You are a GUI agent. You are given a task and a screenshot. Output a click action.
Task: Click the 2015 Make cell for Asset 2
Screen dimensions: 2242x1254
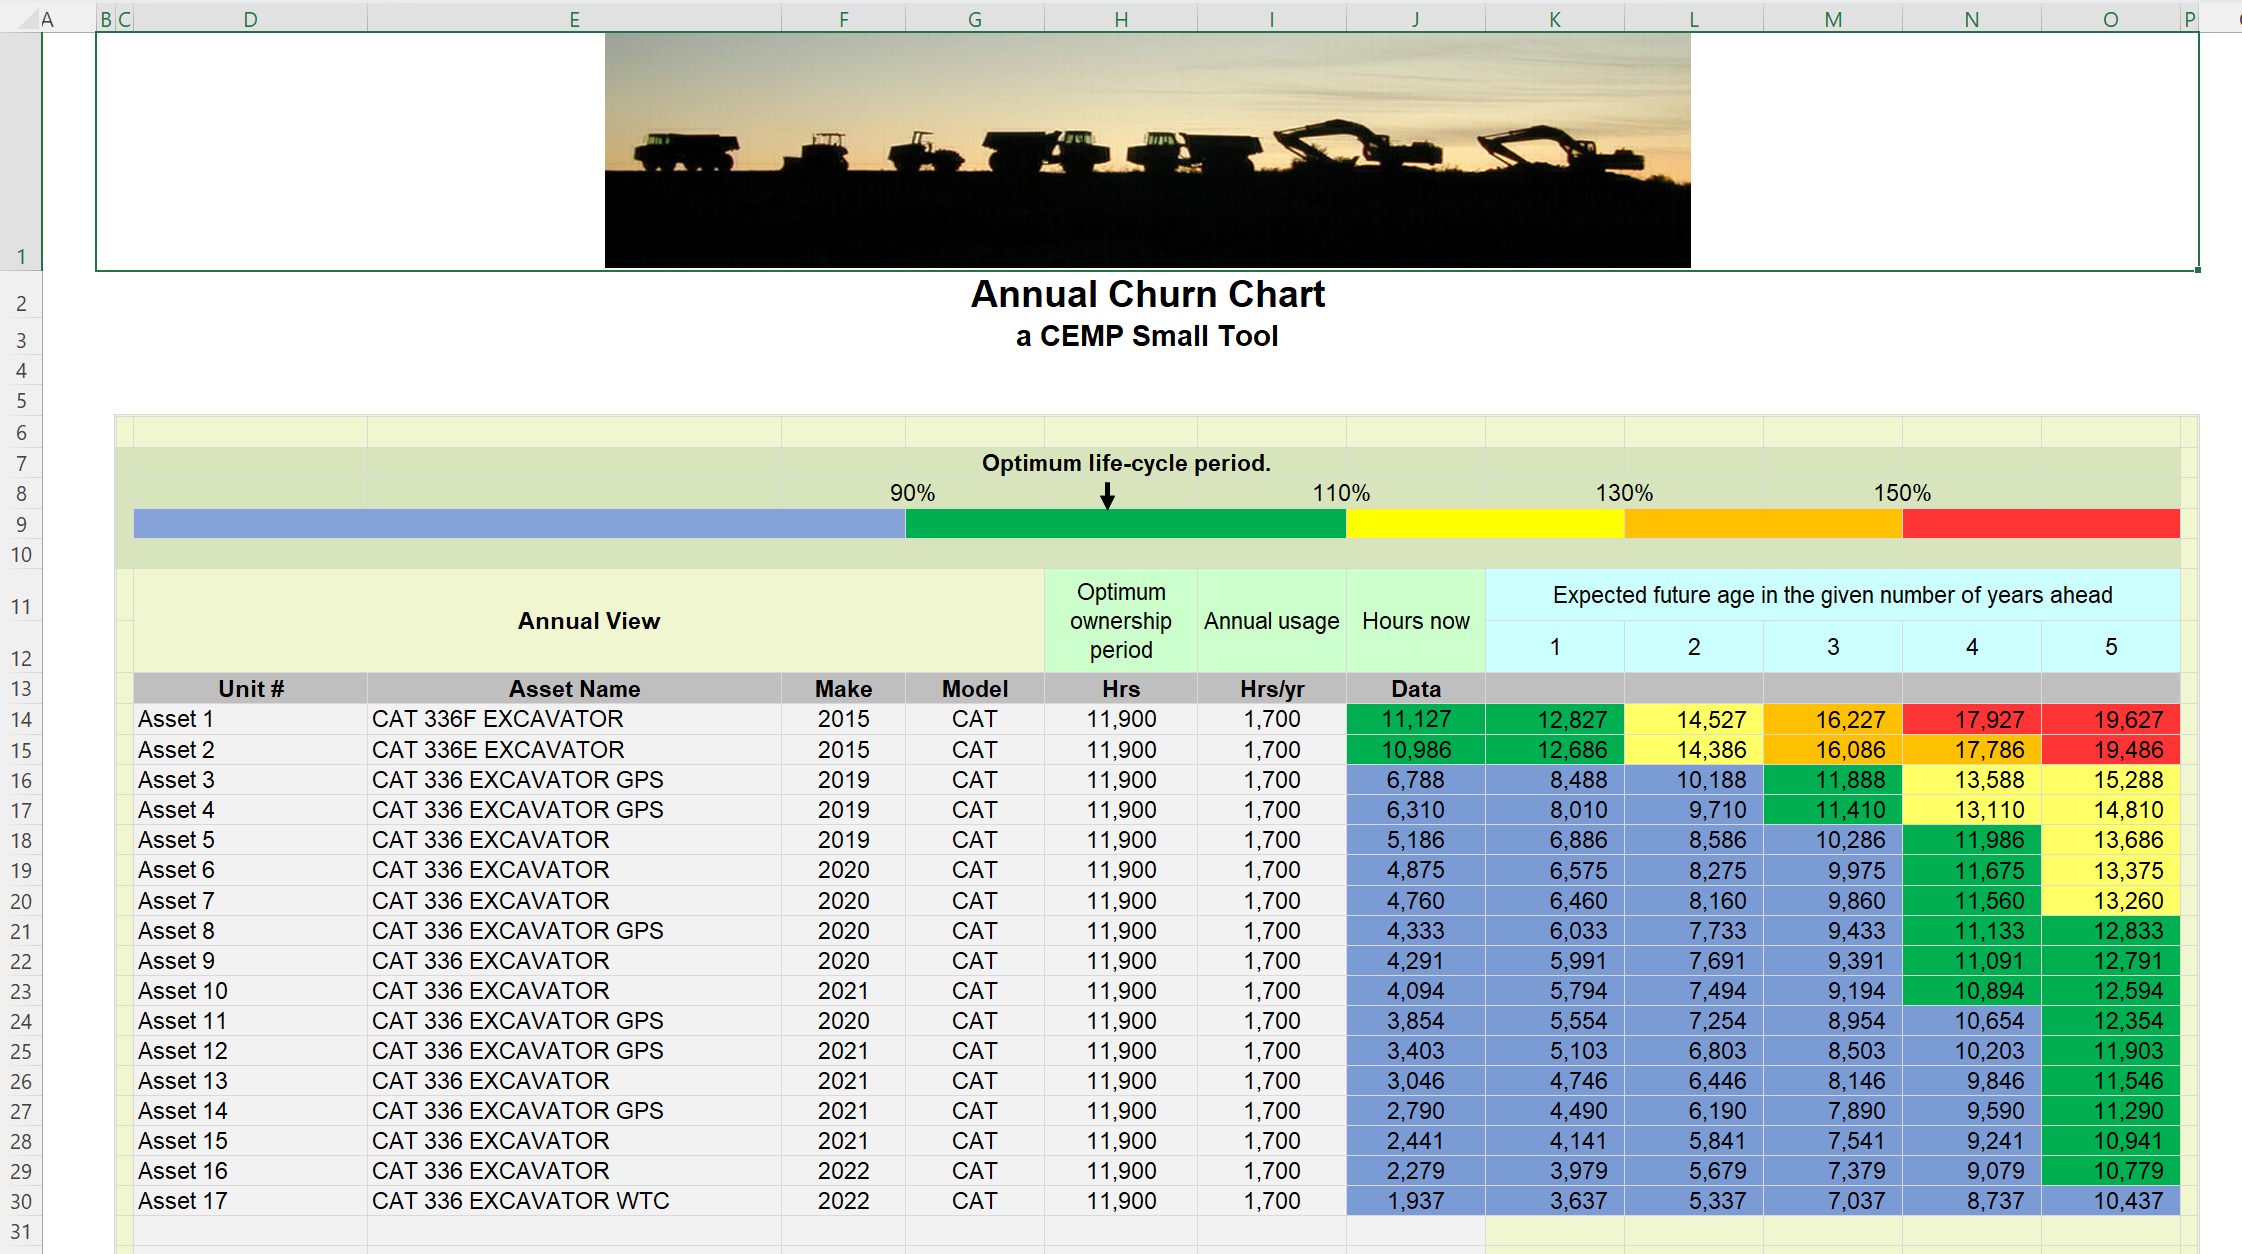[843, 749]
